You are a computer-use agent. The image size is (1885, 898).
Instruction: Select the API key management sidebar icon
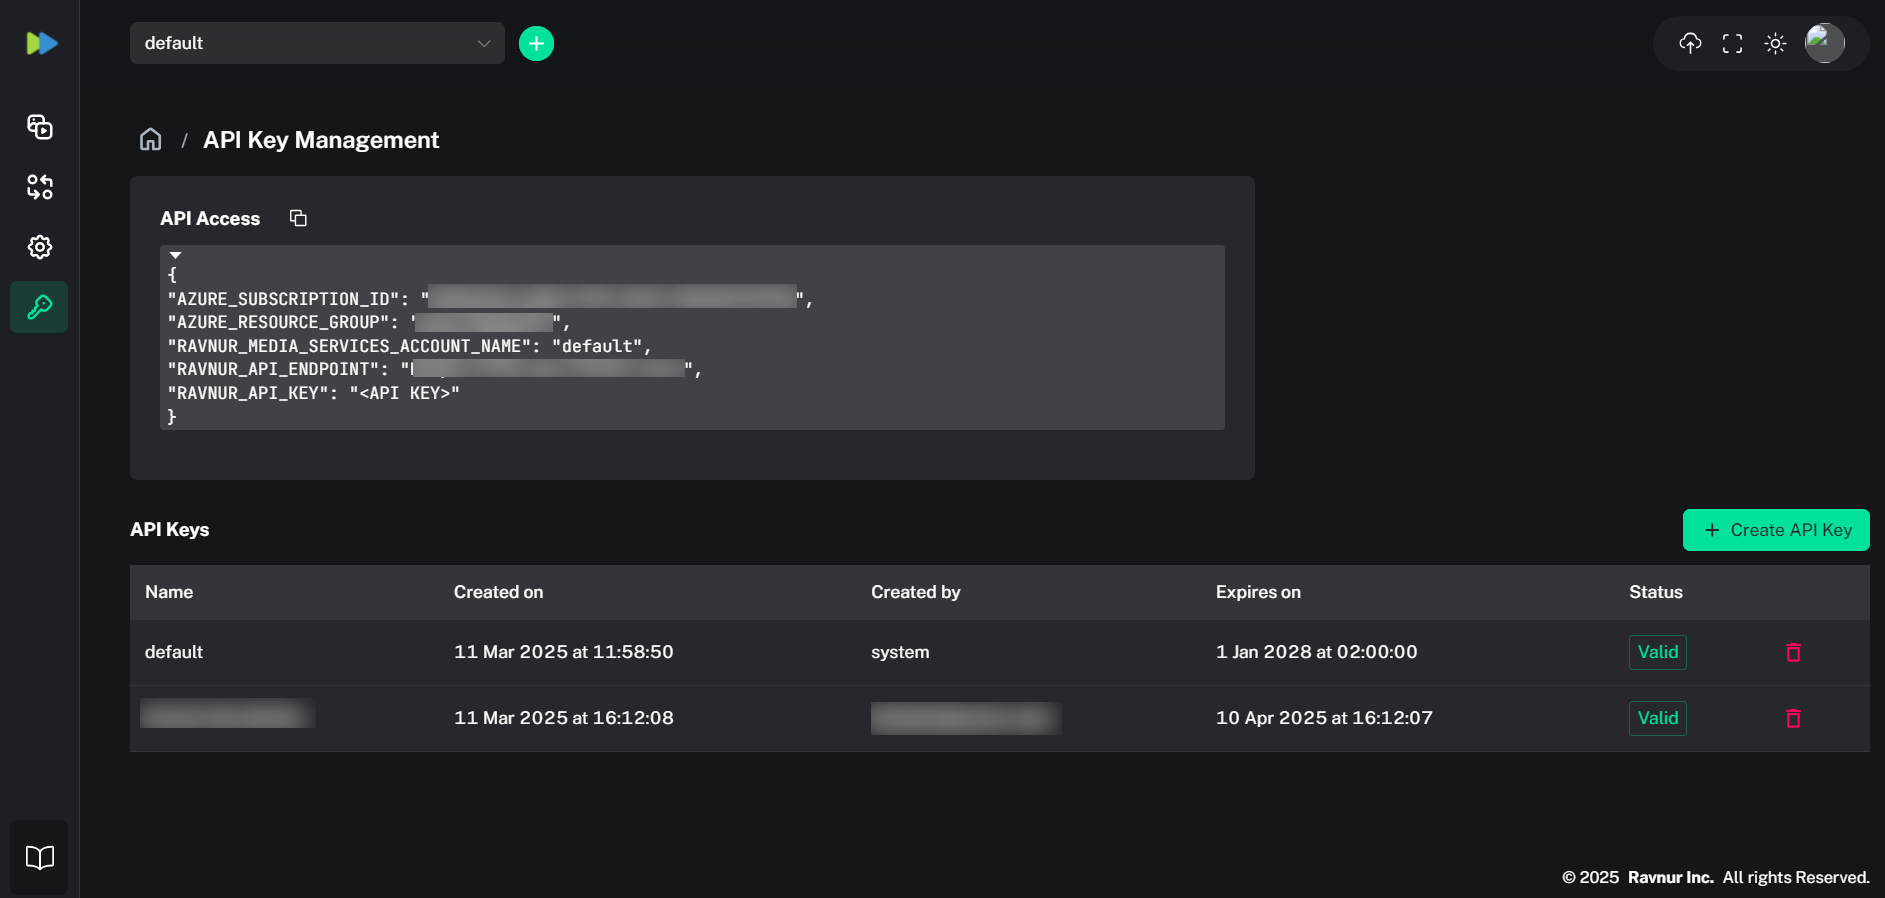40,307
